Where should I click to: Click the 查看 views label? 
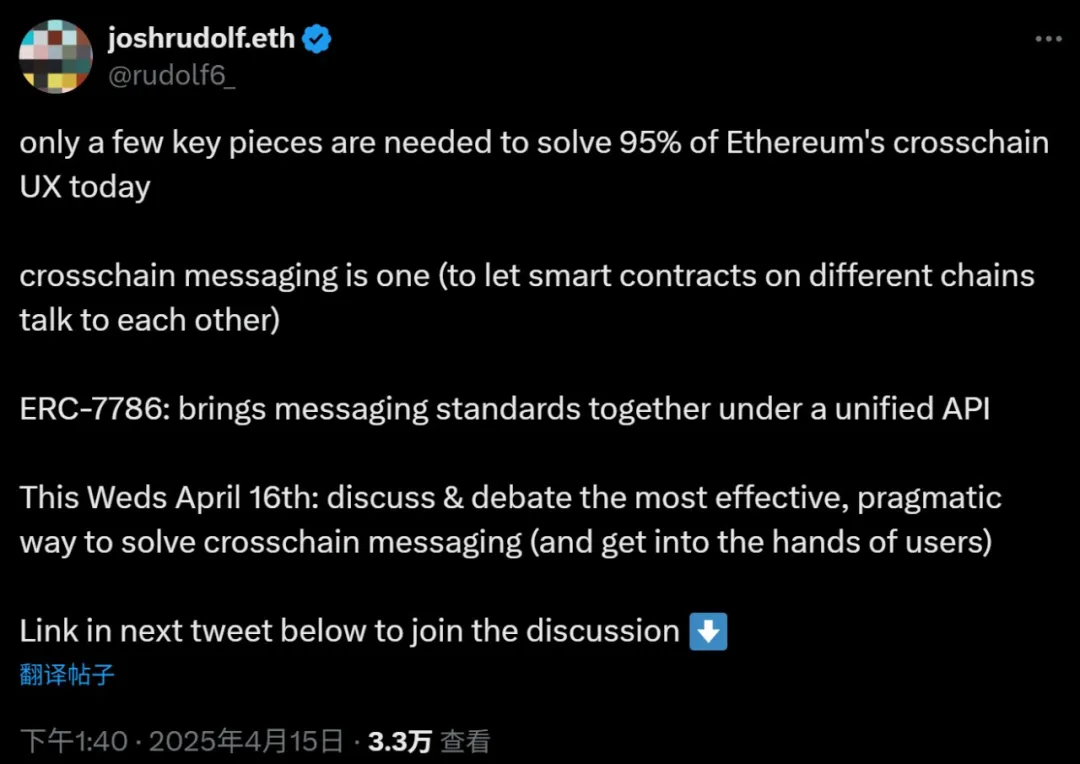(x=466, y=741)
